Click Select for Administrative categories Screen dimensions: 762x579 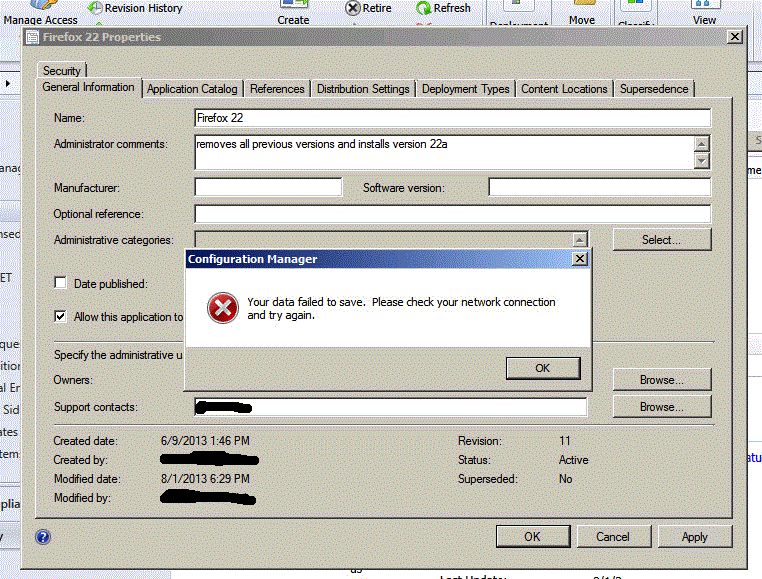(x=662, y=240)
